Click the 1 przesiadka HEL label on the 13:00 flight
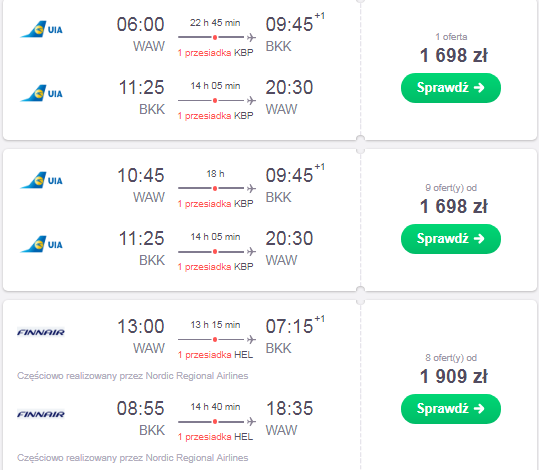539x470 pixels. point(216,354)
